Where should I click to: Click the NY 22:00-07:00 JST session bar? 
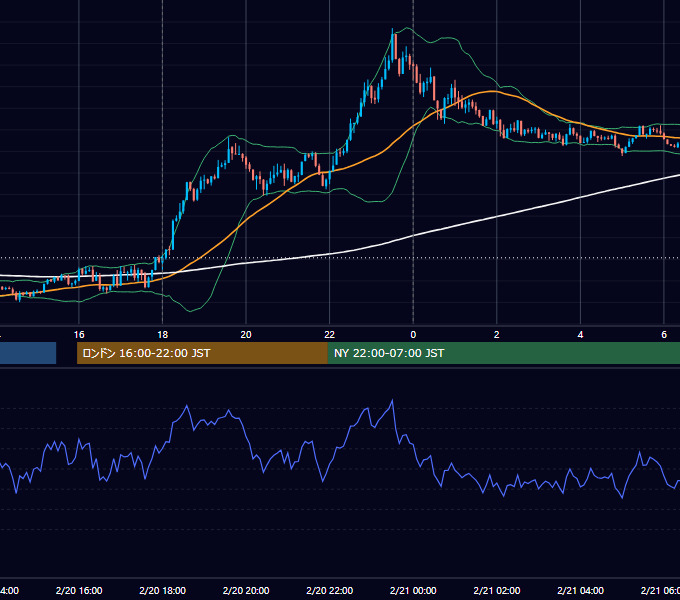[503, 353]
